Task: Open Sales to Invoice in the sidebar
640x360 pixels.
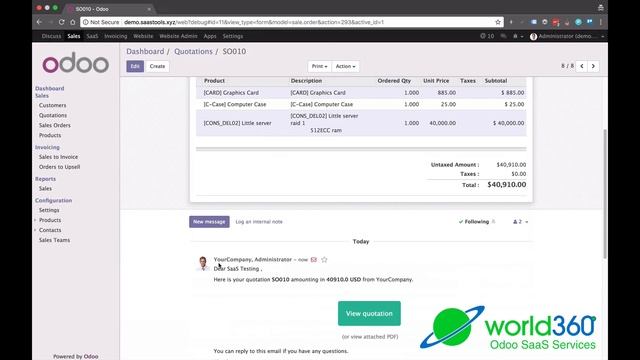Action: click(x=58, y=157)
